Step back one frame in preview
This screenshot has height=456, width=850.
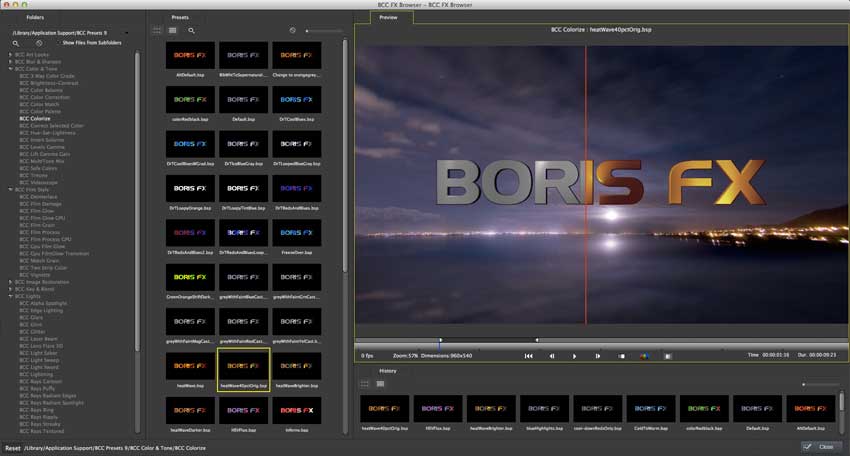click(552, 356)
